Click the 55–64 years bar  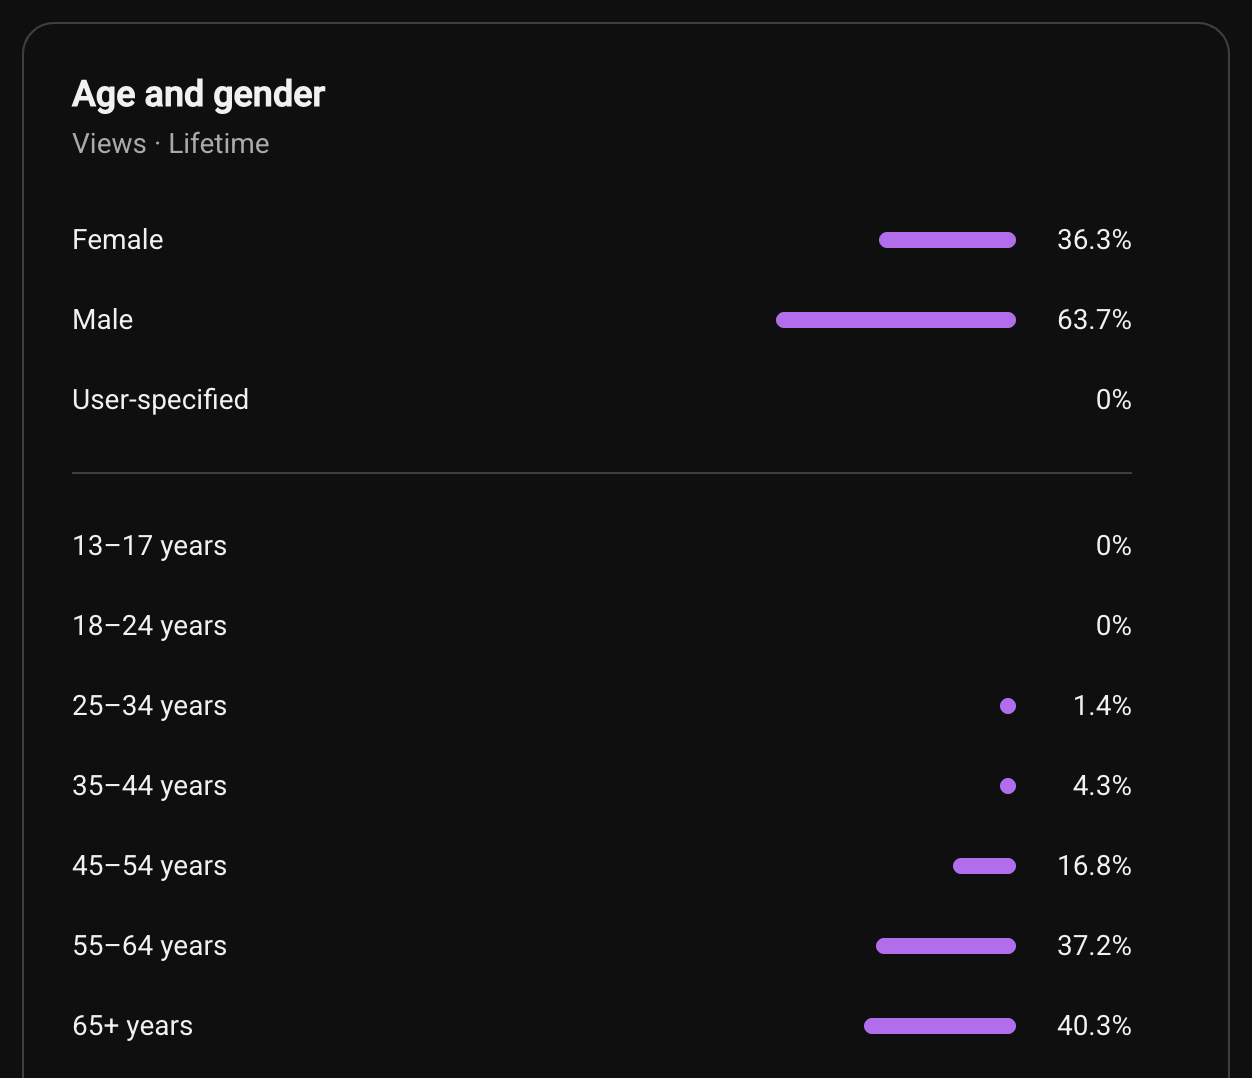(x=946, y=946)
